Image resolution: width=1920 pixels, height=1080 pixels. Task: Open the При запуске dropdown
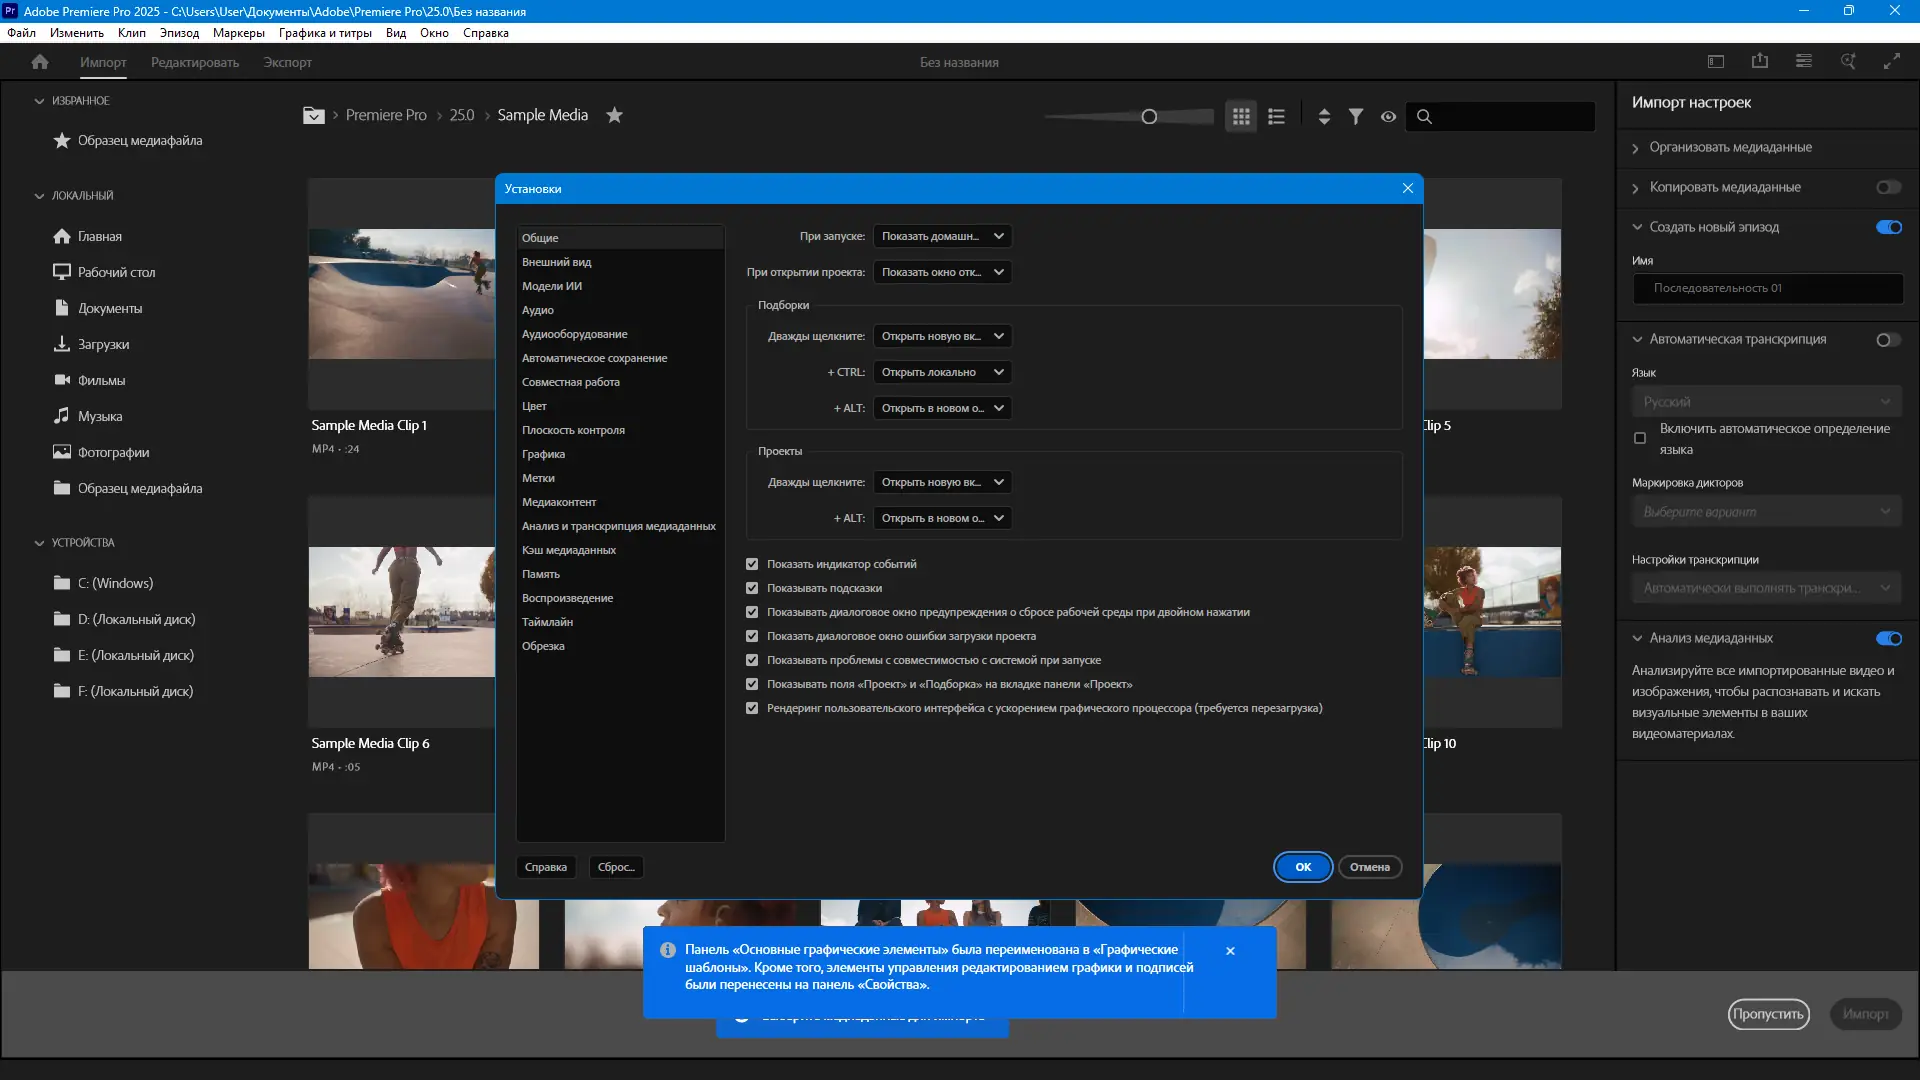pyautogui.click(x=942, y=236)
